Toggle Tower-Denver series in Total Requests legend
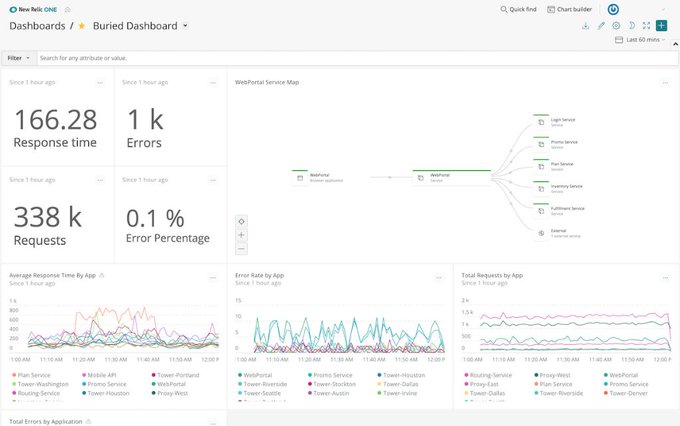Viewport: 680px width, 426px height. [x=626, y=393]
